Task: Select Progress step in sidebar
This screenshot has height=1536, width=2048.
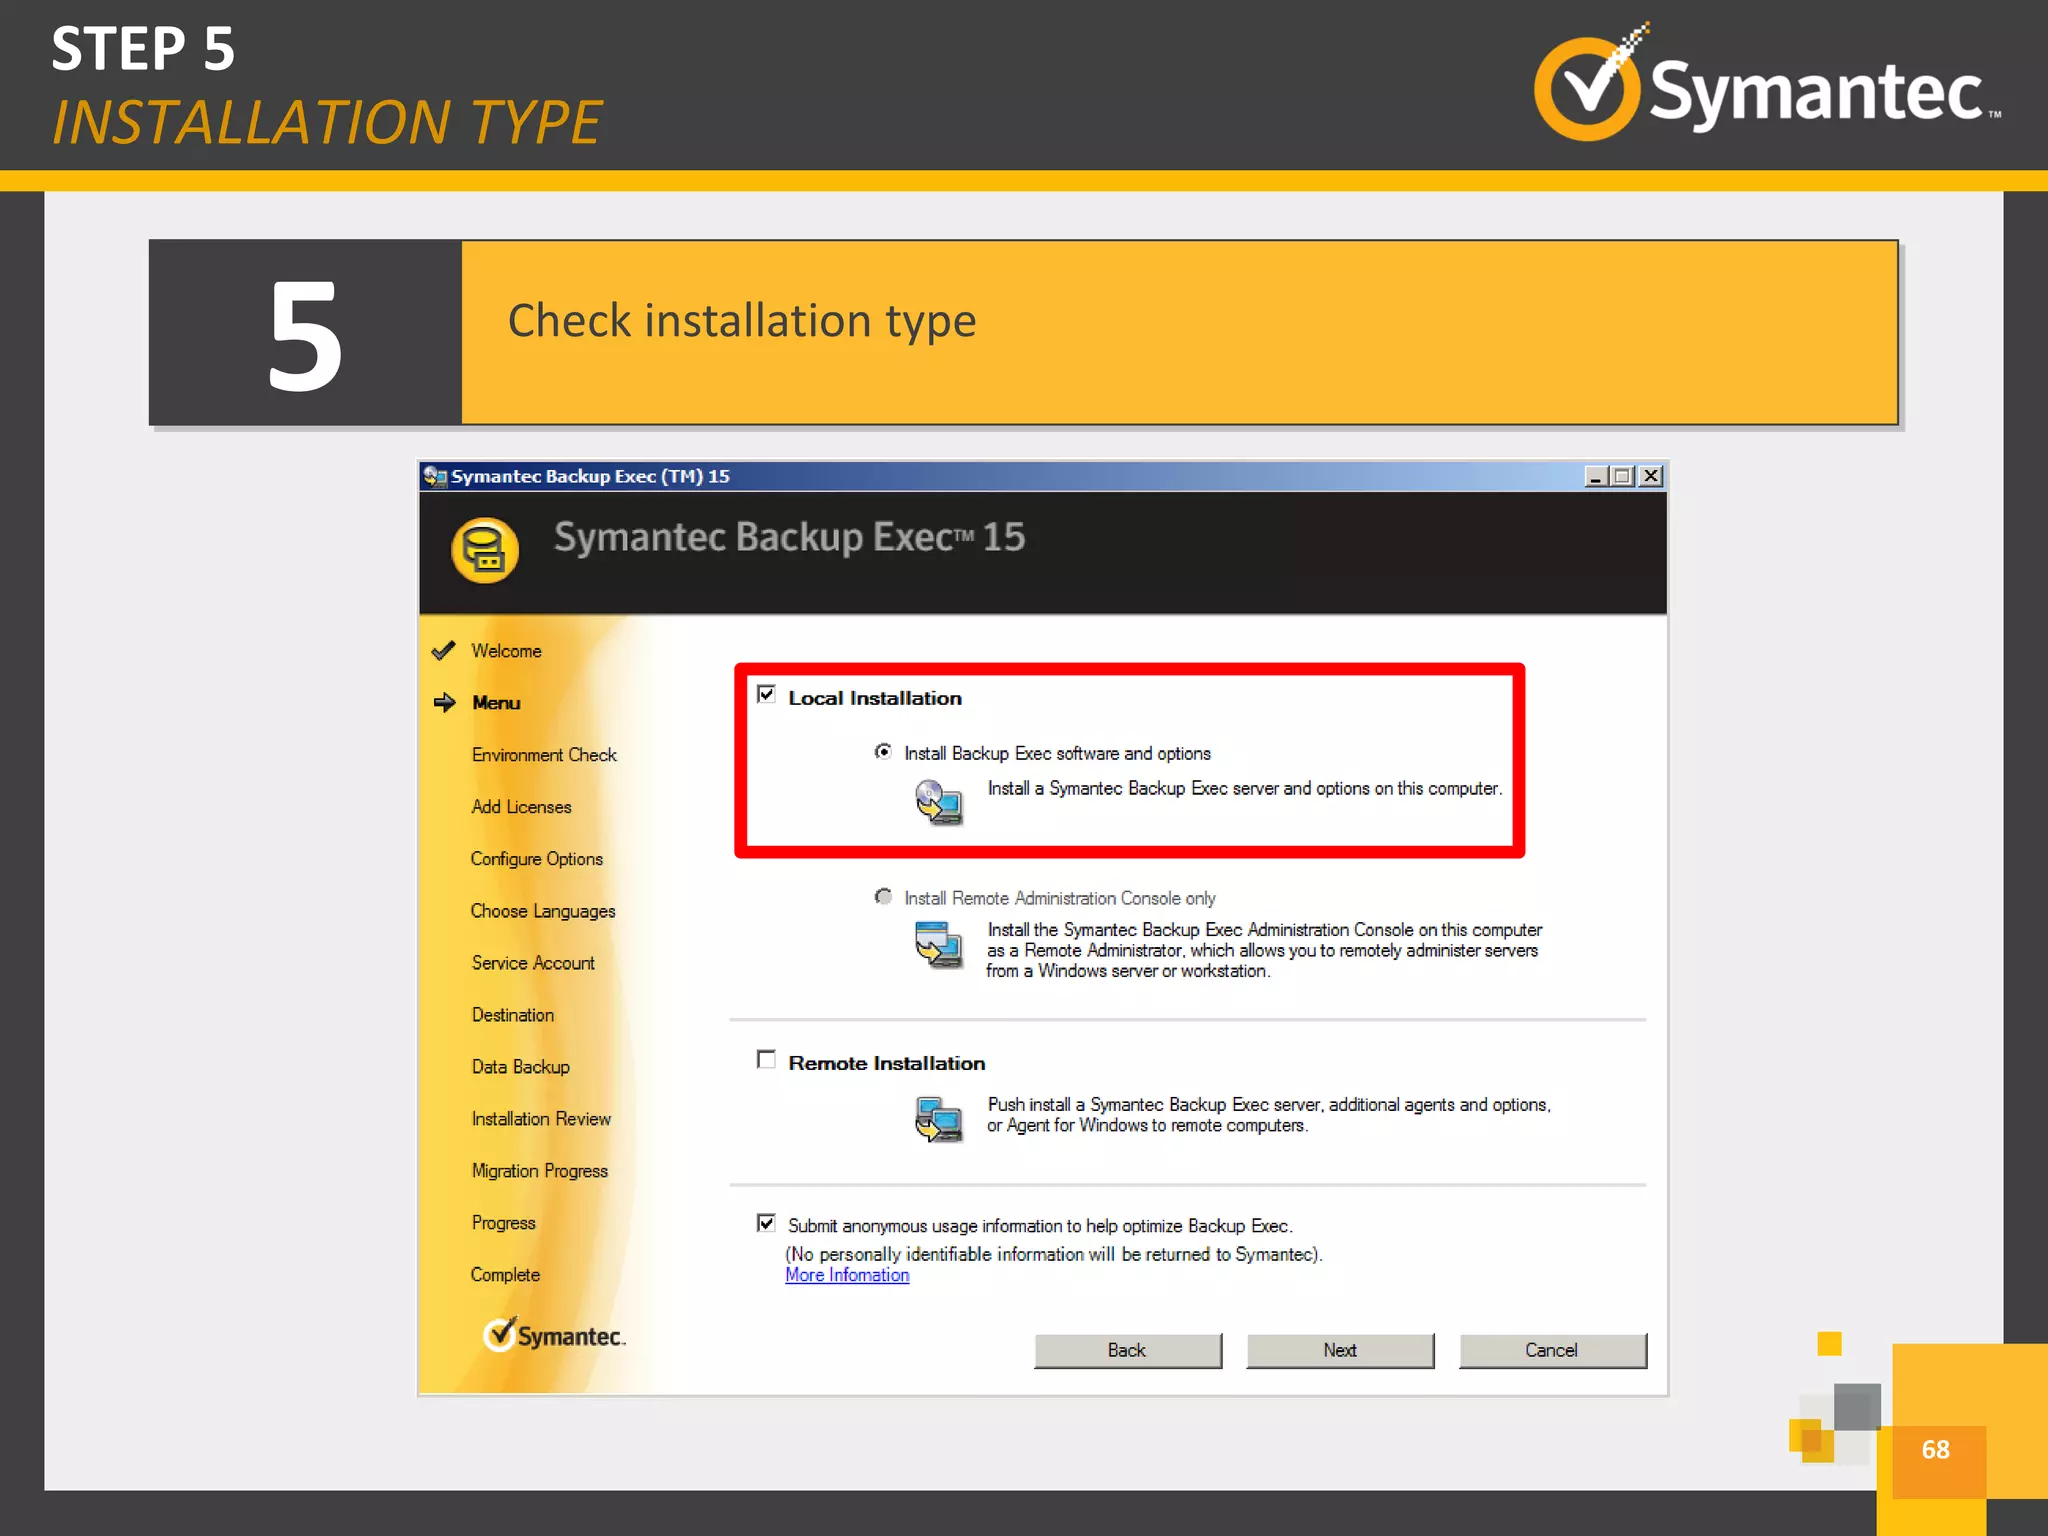Action: [503, 1223]
